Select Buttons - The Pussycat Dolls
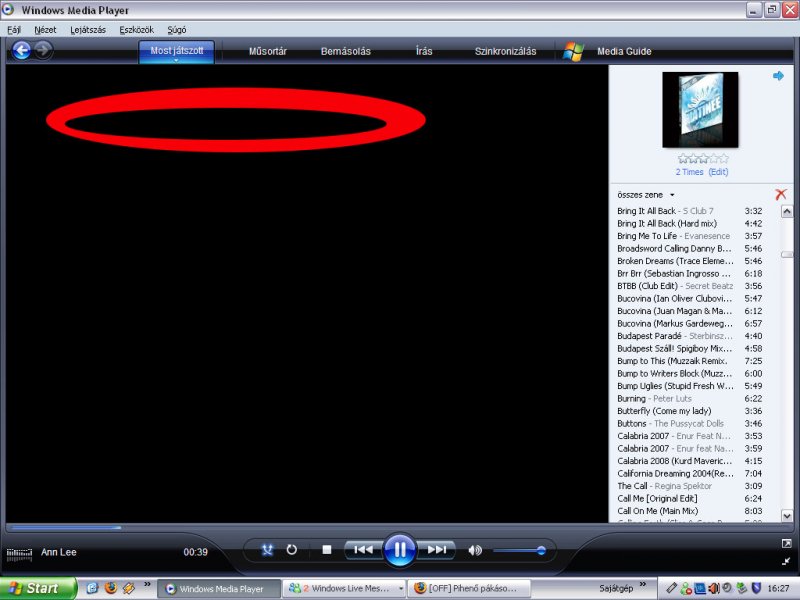The width and height of the screenshot is (800, 600). [689, 423]
